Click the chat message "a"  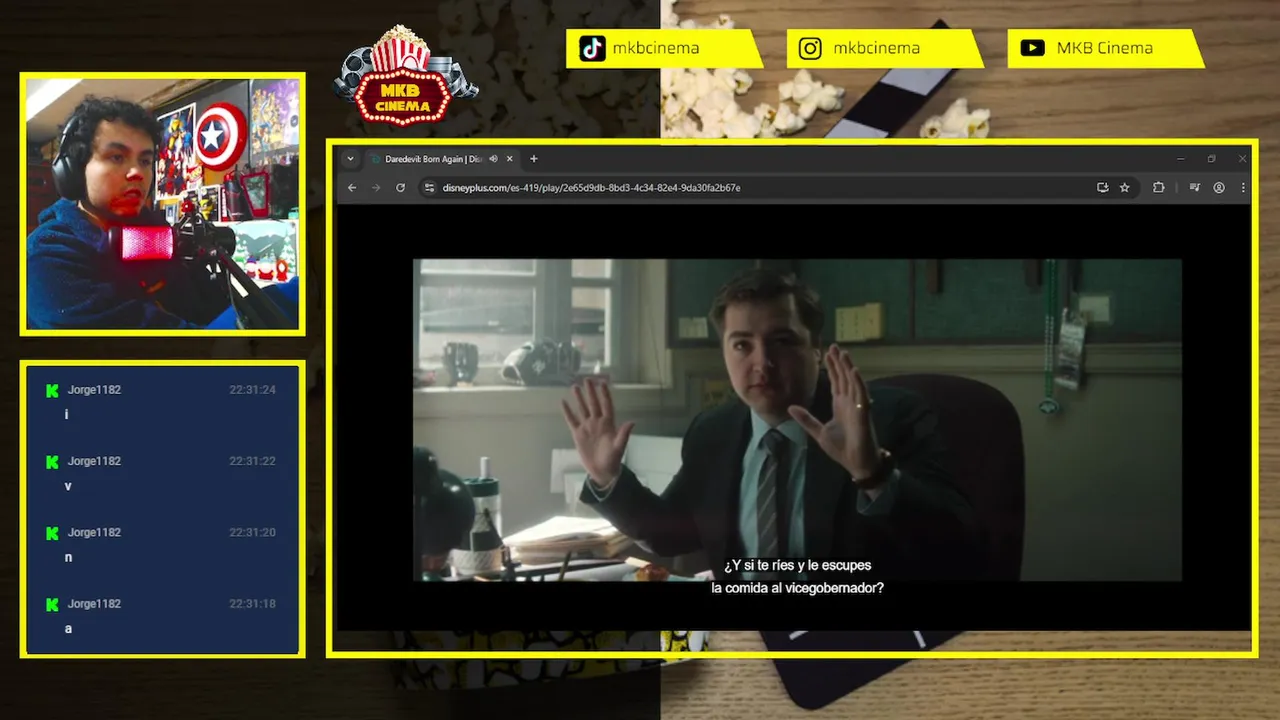pos(68,629)
